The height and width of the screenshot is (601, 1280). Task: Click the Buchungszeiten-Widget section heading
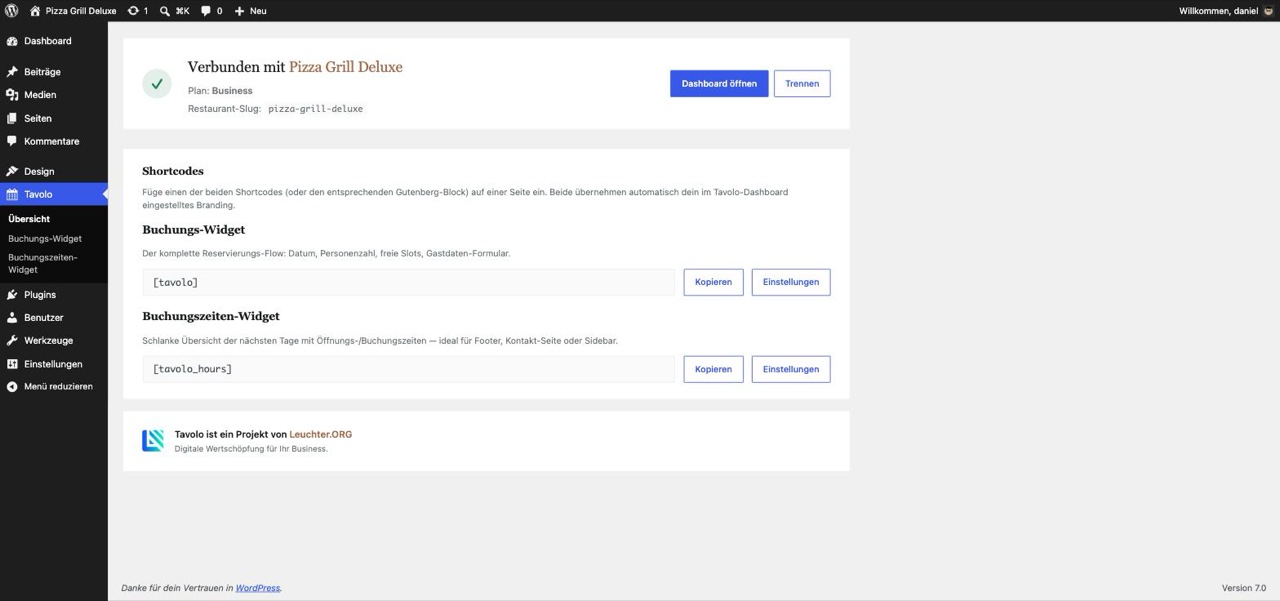point(211,316)
